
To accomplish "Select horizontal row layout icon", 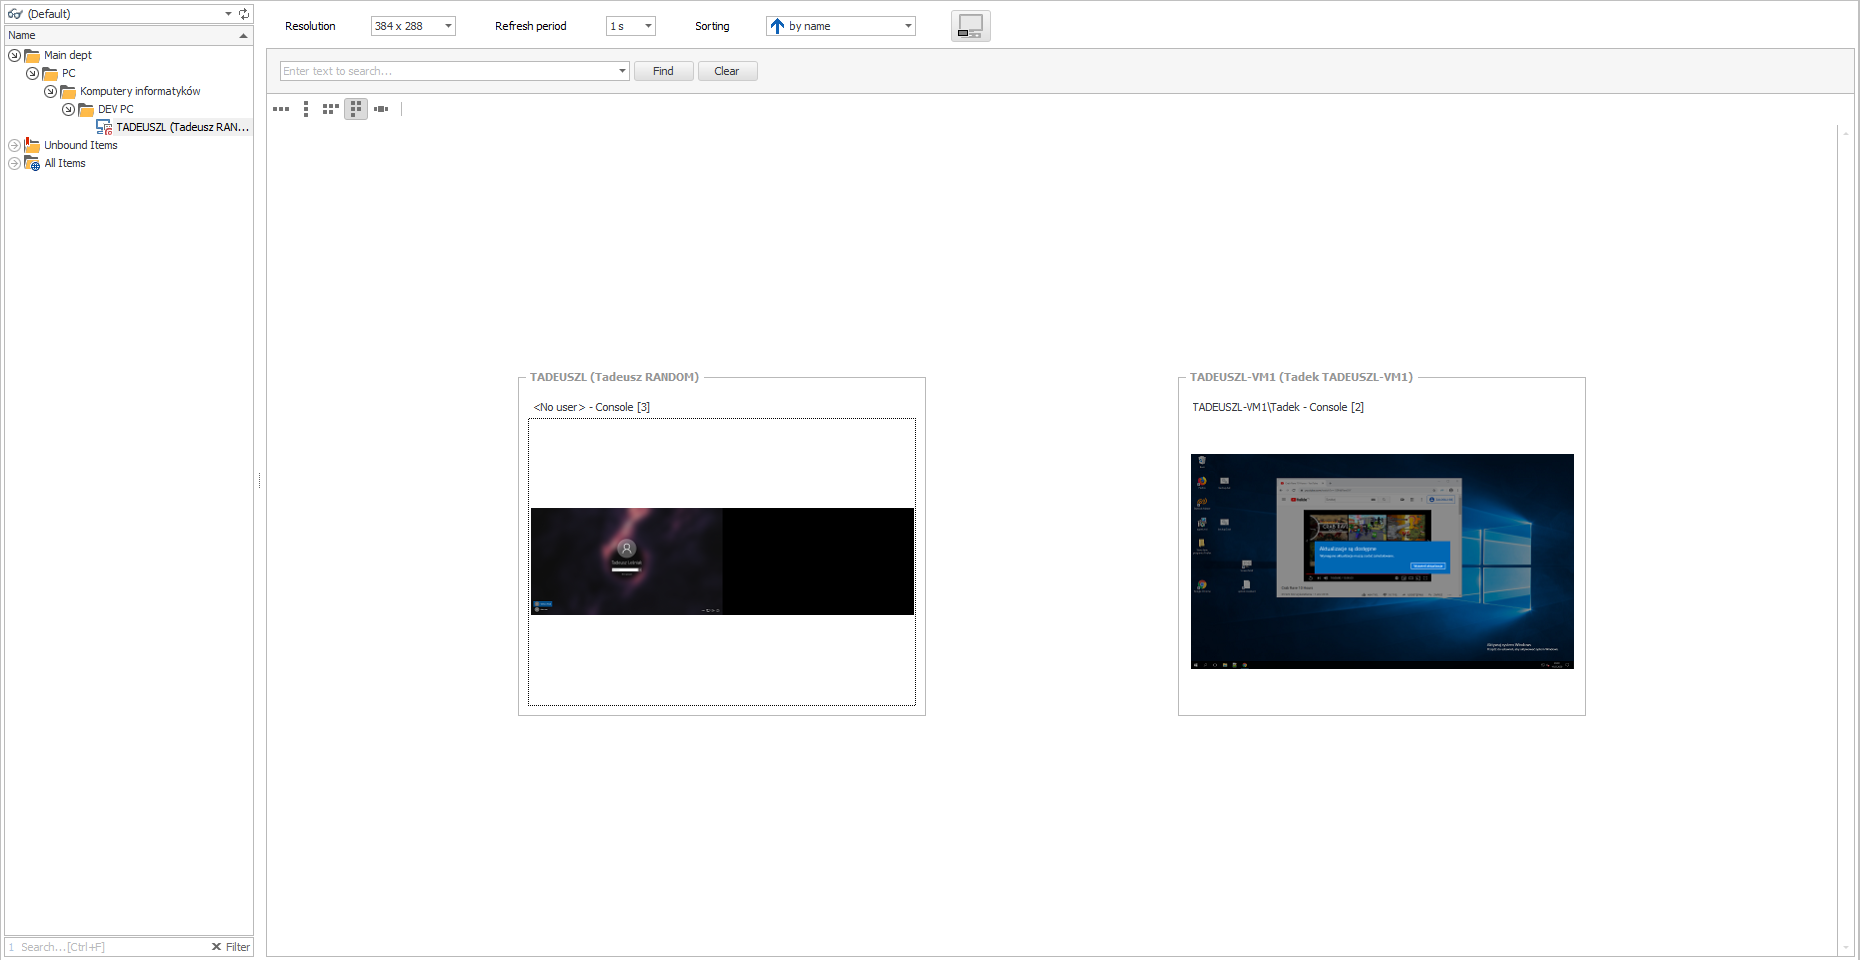I will [281, 109].
